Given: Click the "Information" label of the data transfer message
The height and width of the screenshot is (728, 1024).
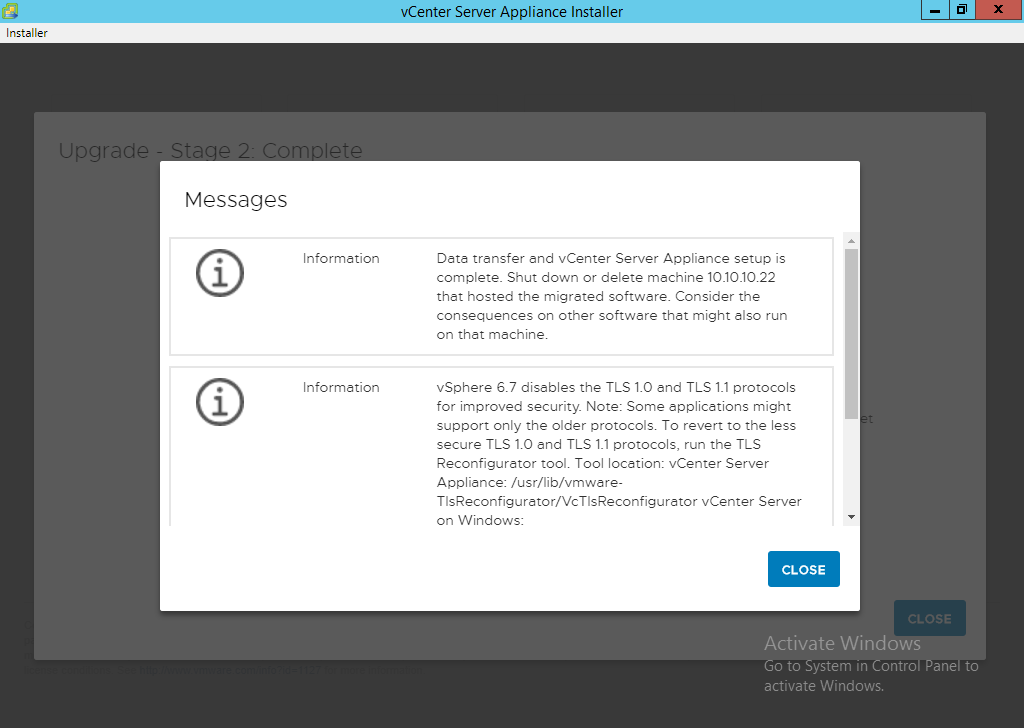Looking at the screenshot, I should (x=341, y=259).
